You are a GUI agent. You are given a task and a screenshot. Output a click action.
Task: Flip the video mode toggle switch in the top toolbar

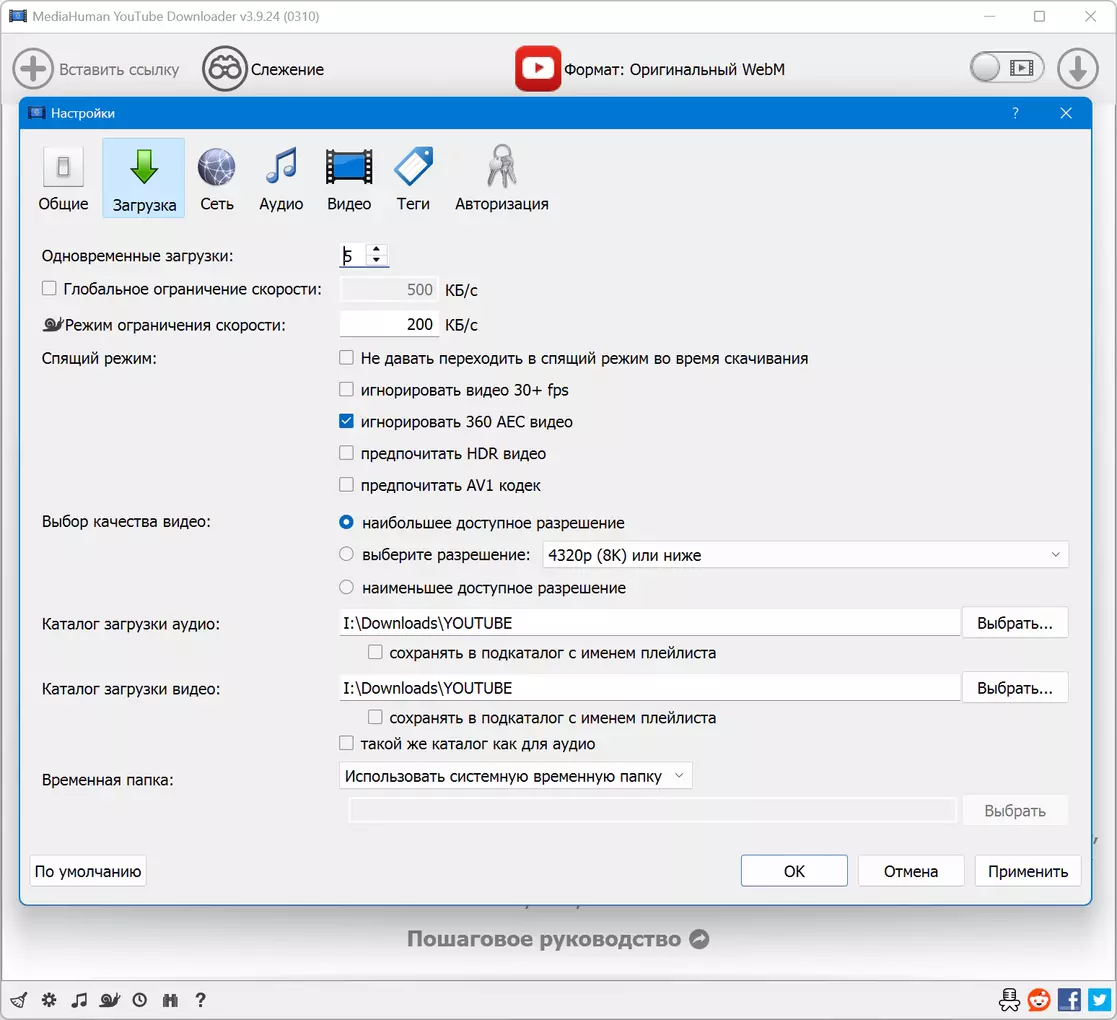(x=1007, y=68)
